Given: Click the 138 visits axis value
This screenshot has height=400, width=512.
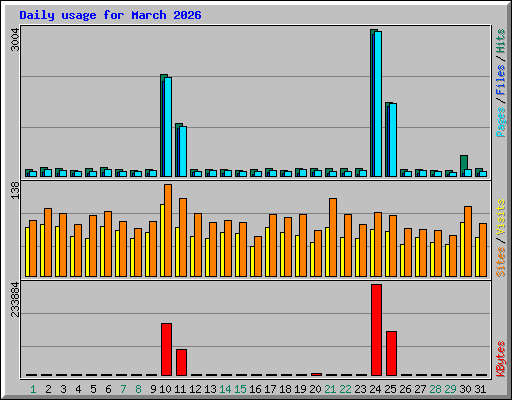Looking at the screenshot, I should point(15,191).
